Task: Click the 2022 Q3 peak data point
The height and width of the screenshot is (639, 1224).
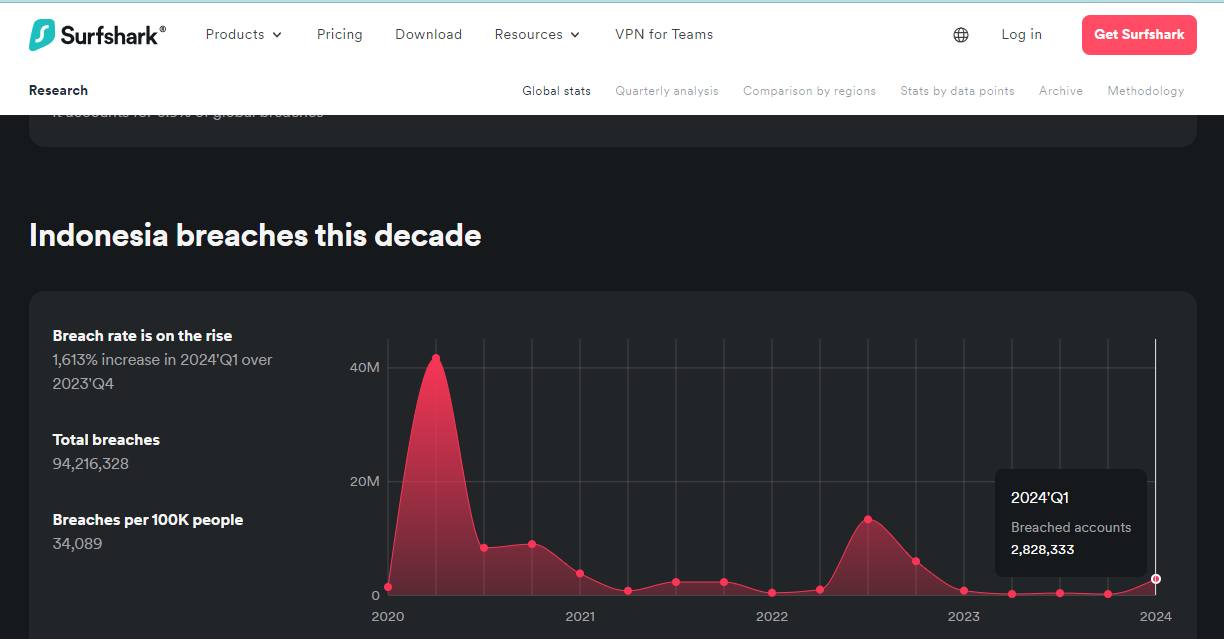Action: 868,519
